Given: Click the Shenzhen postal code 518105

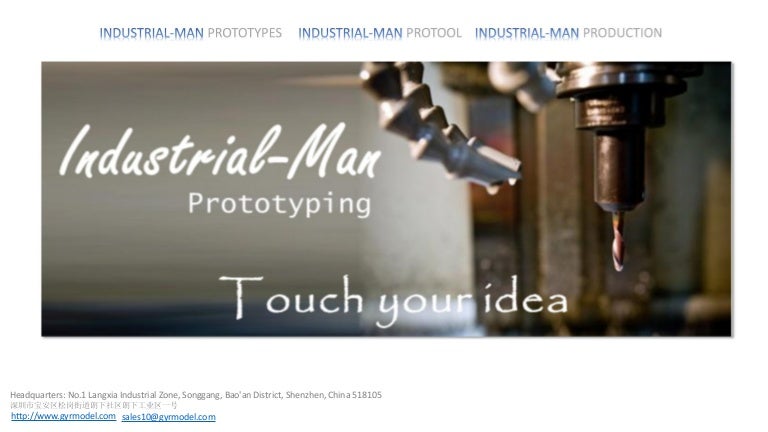Looking at the screenshot, I should click(366, 395).
